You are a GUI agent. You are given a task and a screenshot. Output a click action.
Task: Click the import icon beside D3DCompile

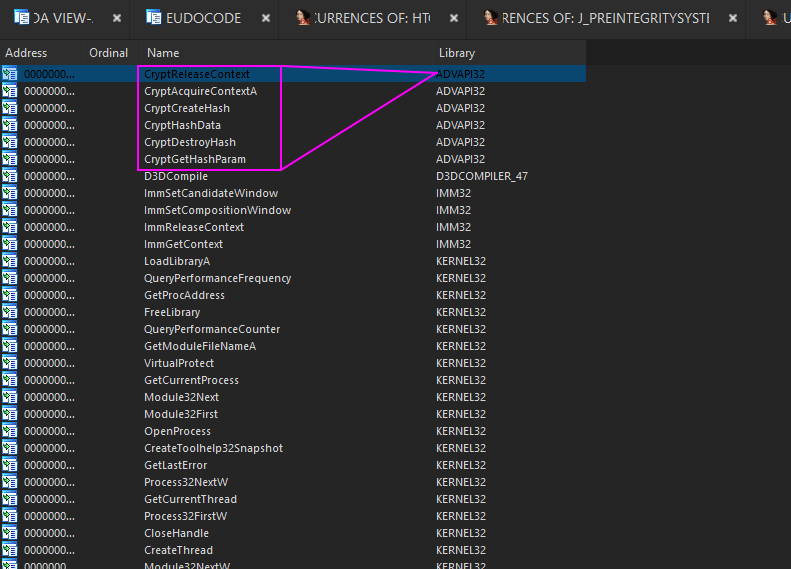pos(10,176)
